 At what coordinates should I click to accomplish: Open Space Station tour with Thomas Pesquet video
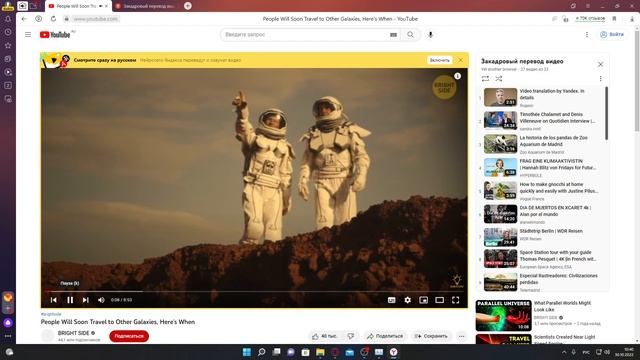tap(541, 259)
